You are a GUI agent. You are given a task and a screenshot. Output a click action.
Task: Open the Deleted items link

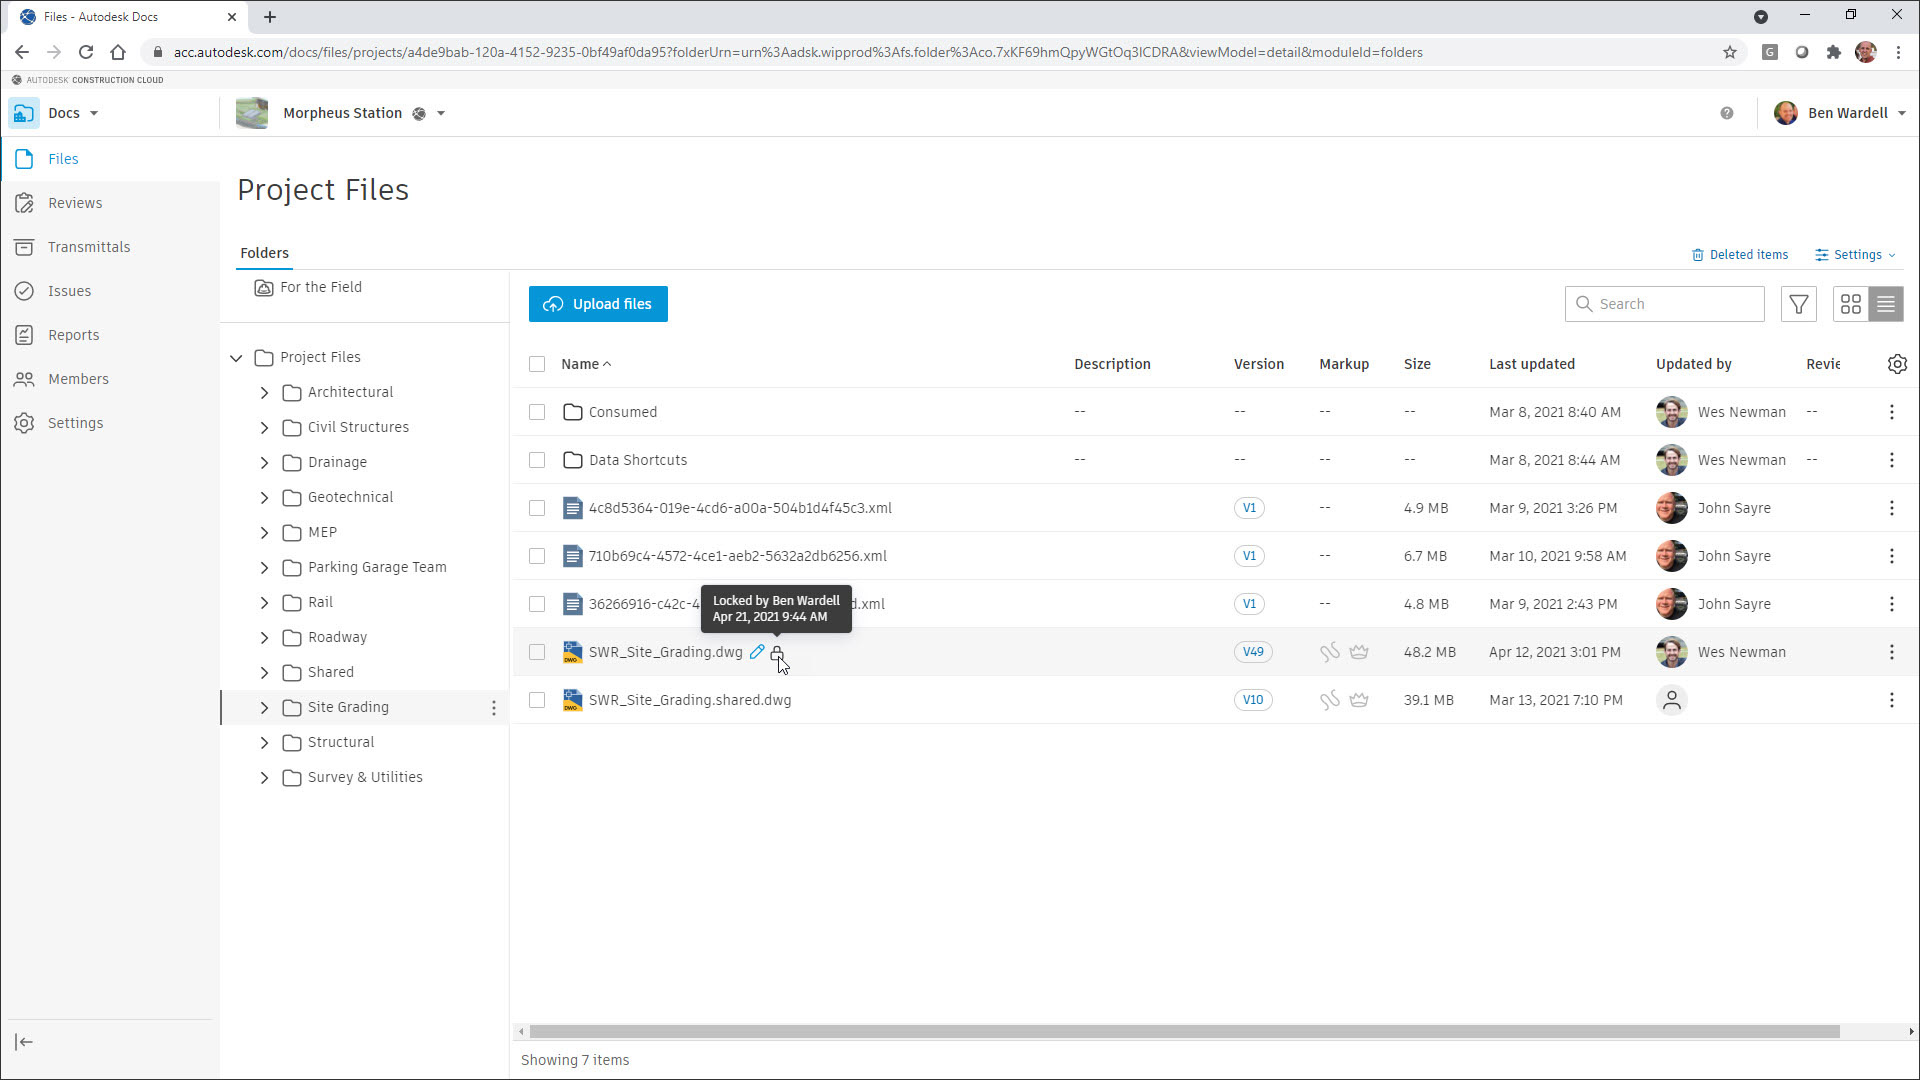1740,255
